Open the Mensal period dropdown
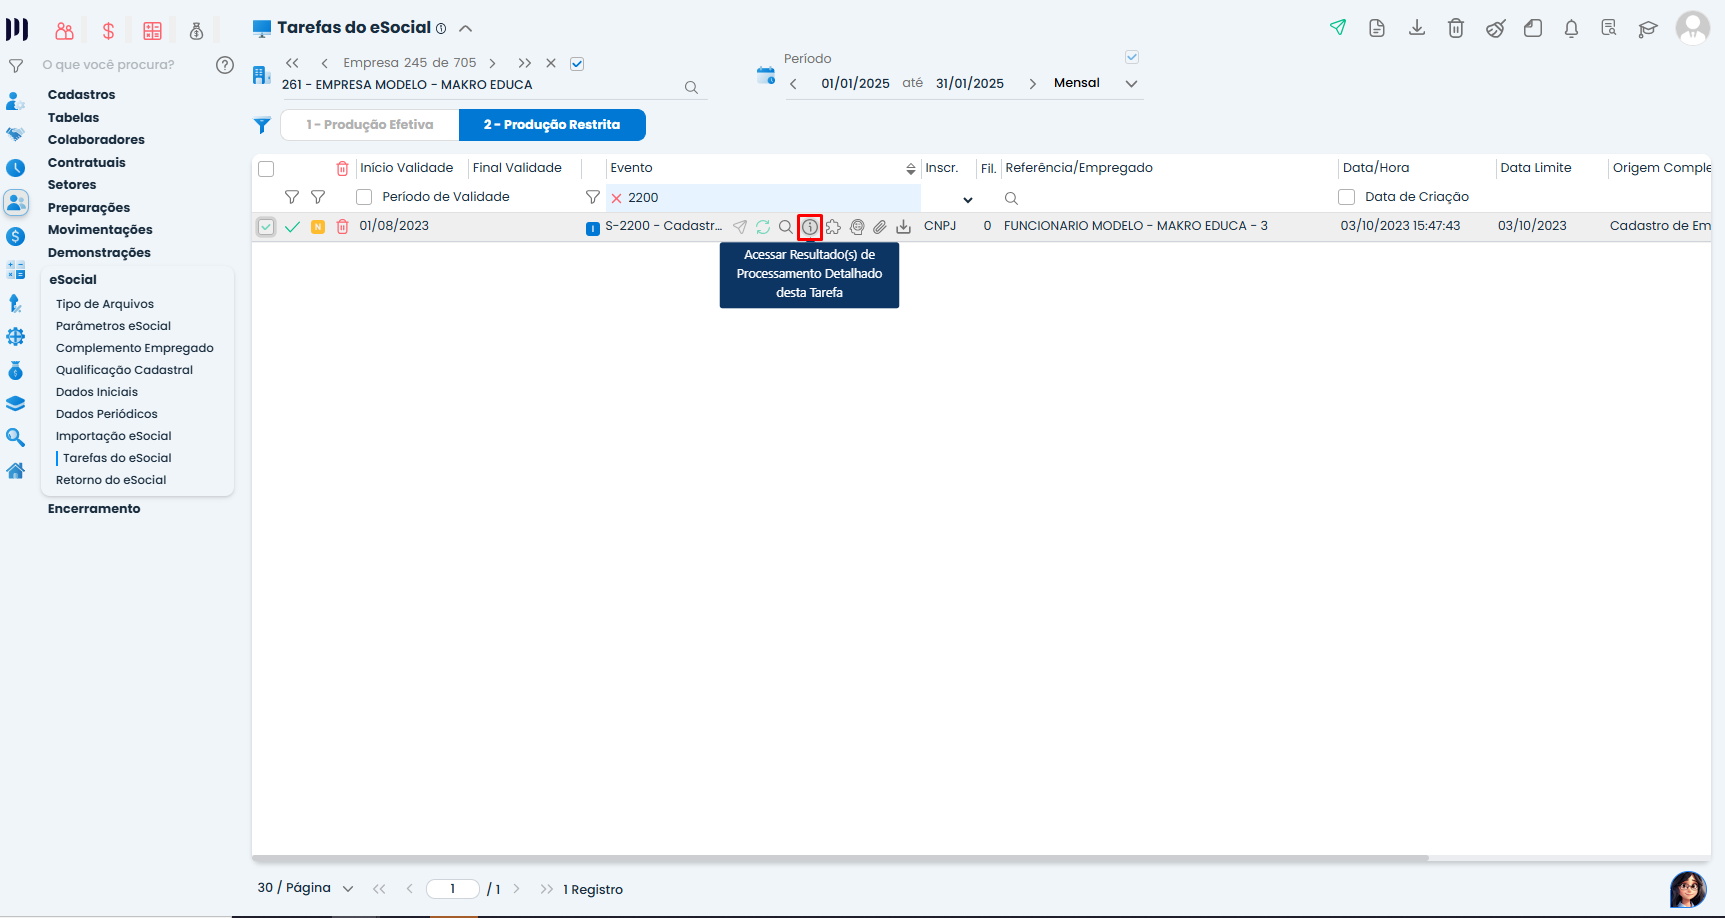The width and height of the screenshot is (1725, 918). (x=1131, y=84)
